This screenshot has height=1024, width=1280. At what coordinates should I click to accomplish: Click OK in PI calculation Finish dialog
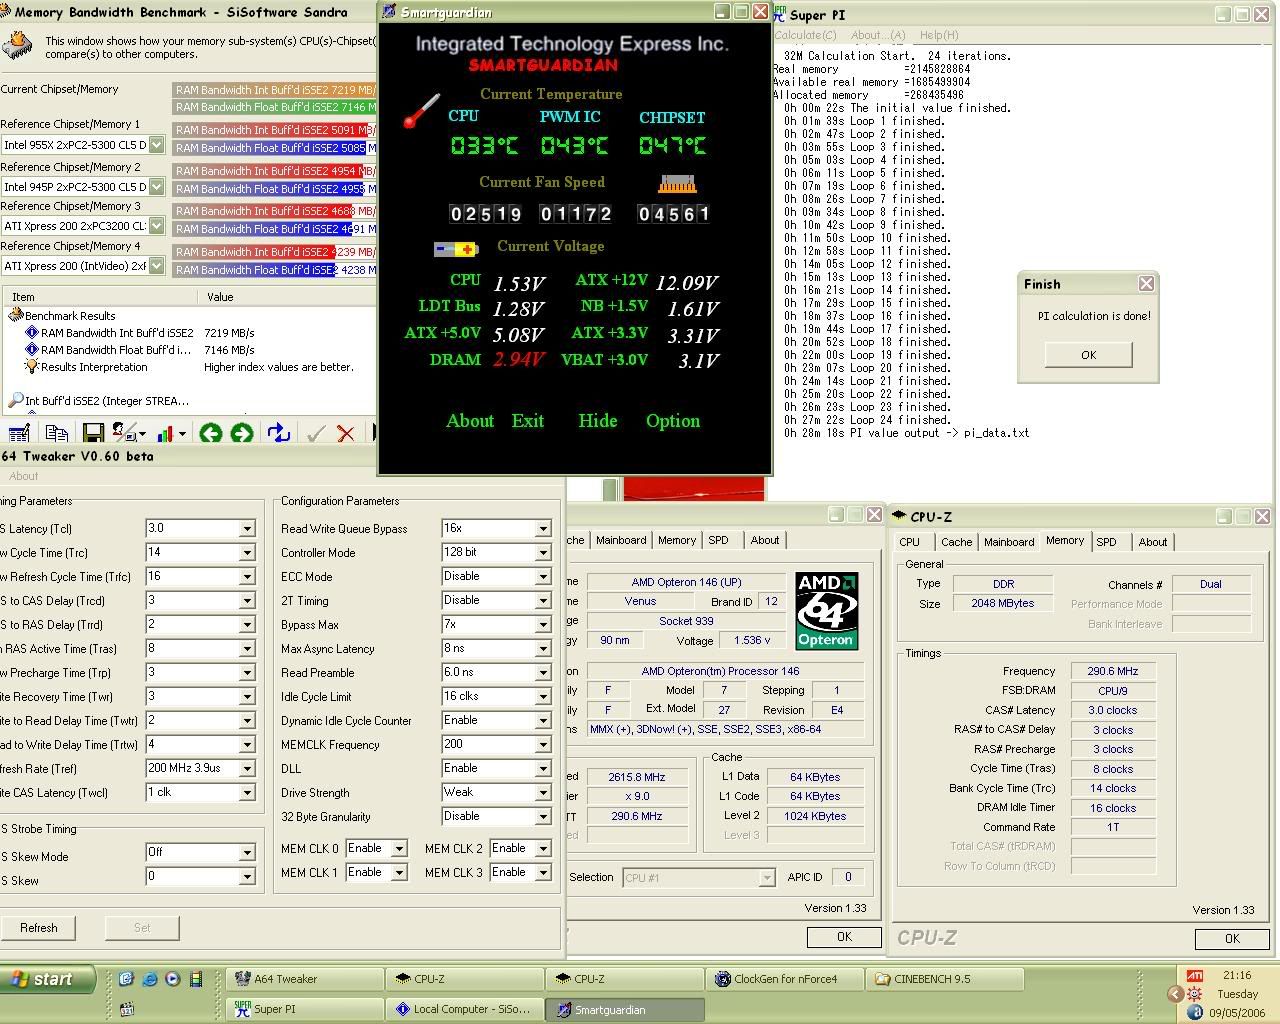1088,355
